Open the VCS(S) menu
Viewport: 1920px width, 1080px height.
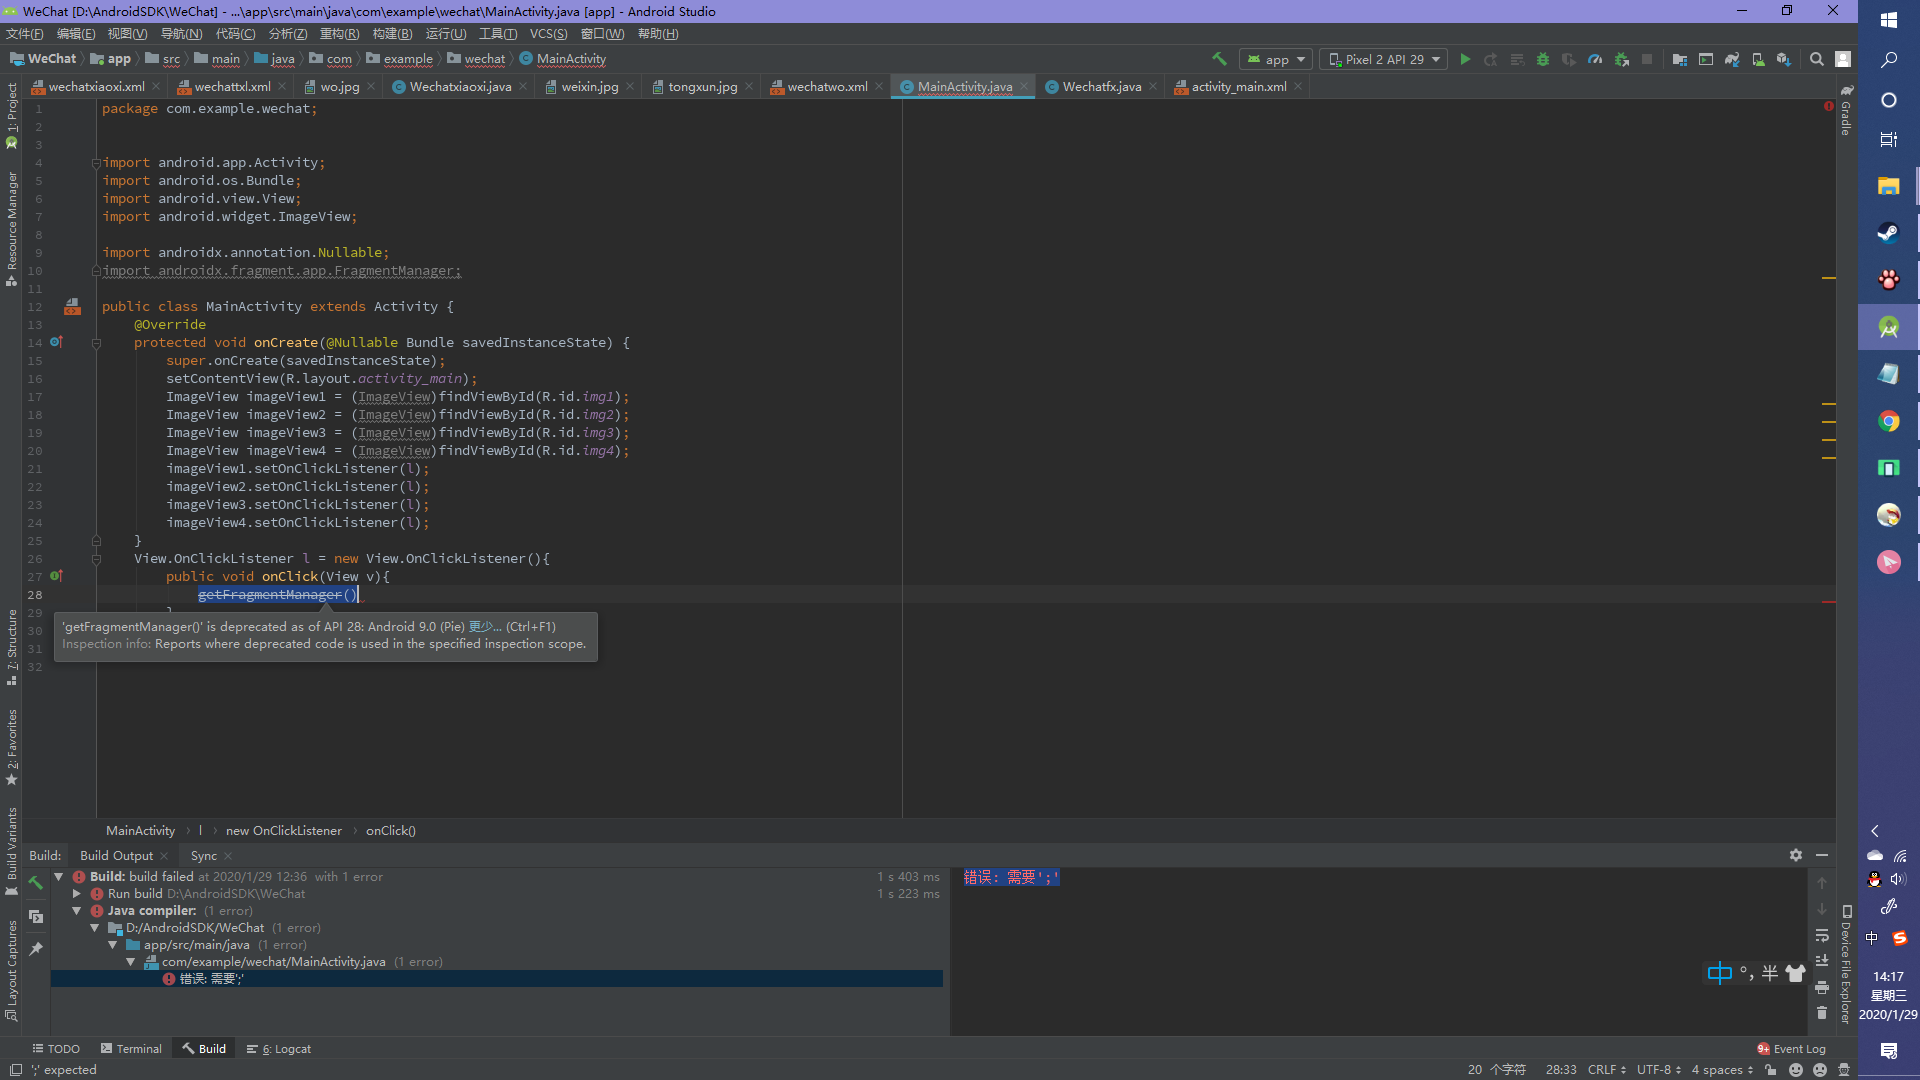click(548, 33)
